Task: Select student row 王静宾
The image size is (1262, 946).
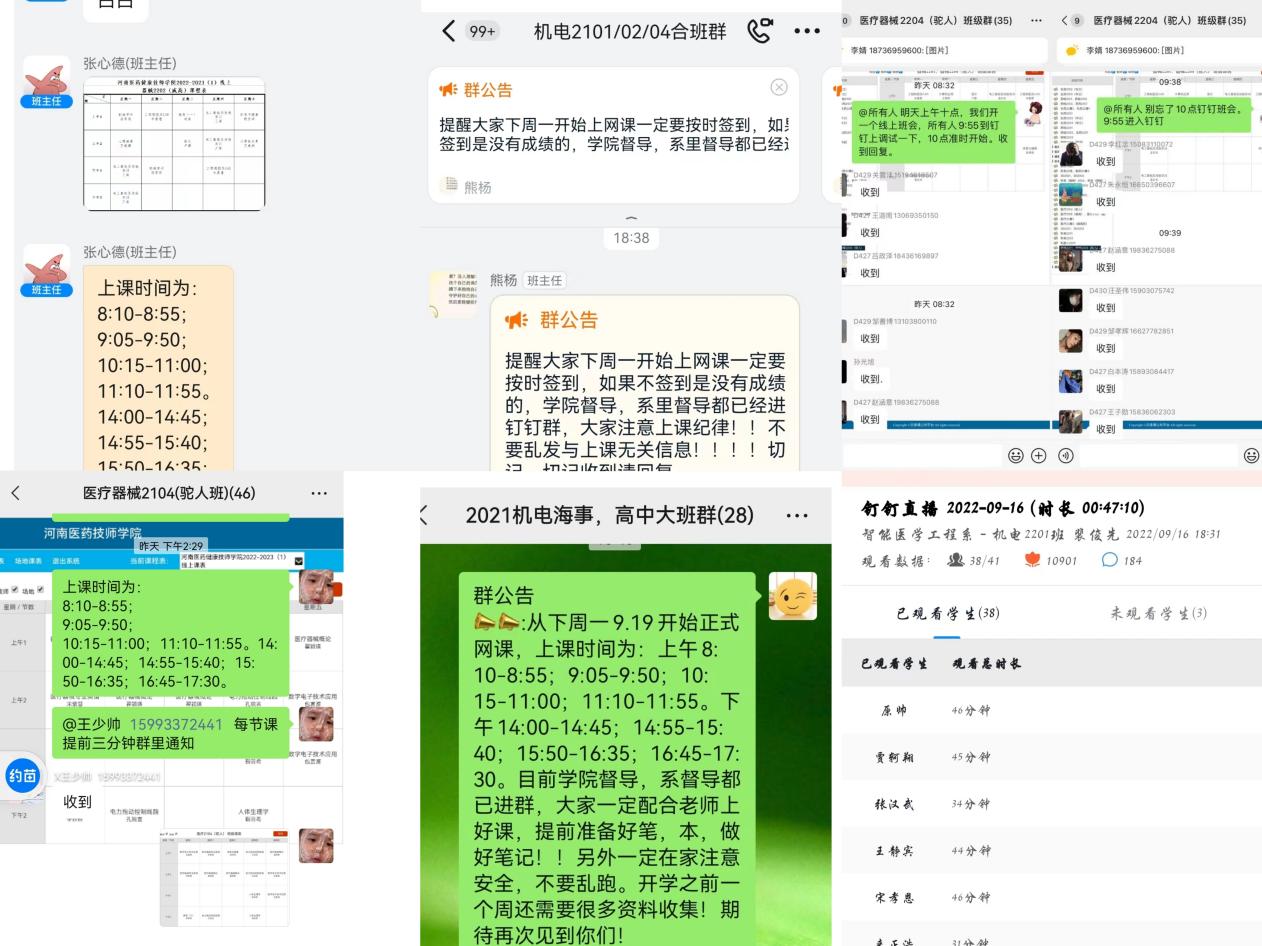Action: click(1052, 851)
